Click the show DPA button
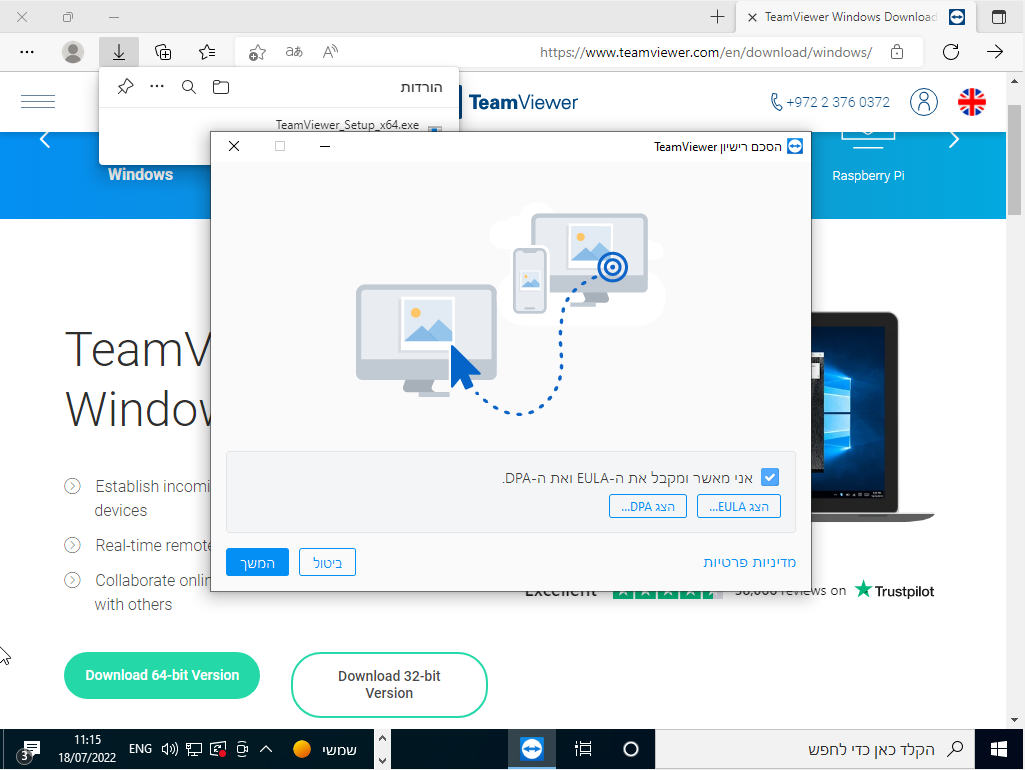Viewport: 1025px width, 770px height. click(x=648, y=507)
